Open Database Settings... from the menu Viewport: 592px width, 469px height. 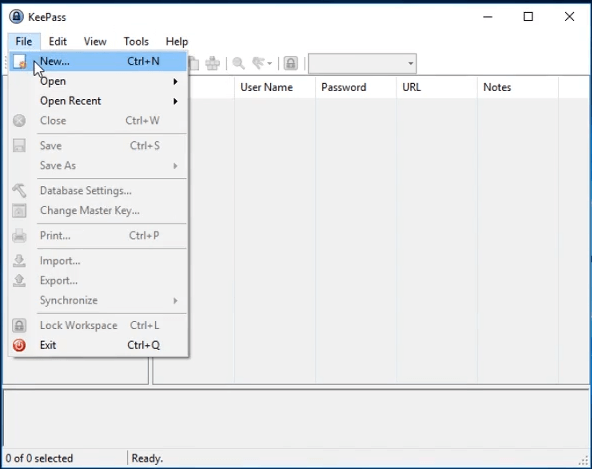pos(98,191)
